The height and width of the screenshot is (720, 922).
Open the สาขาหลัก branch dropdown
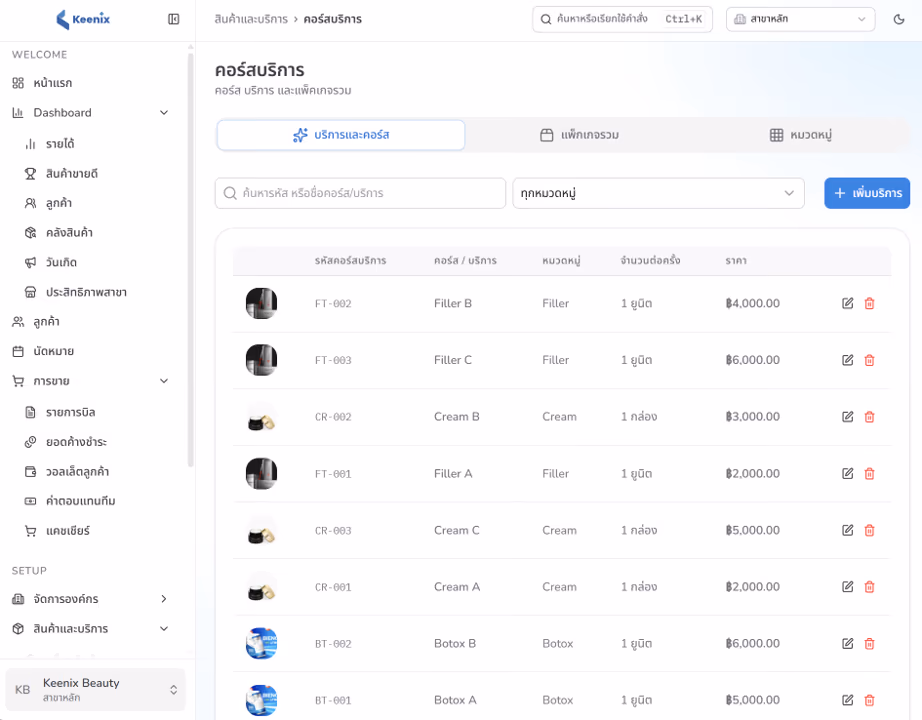pos(800,19)
